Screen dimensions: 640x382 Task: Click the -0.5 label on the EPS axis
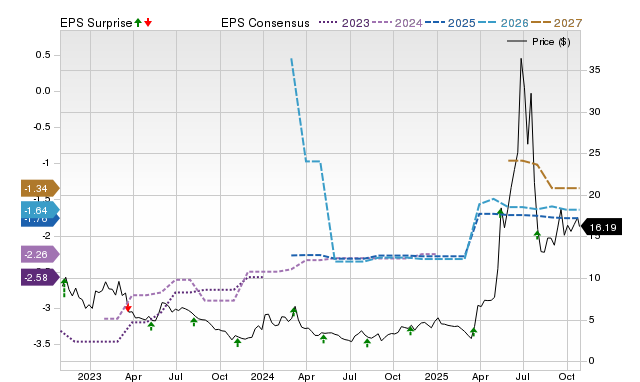(x=42, y=127)
